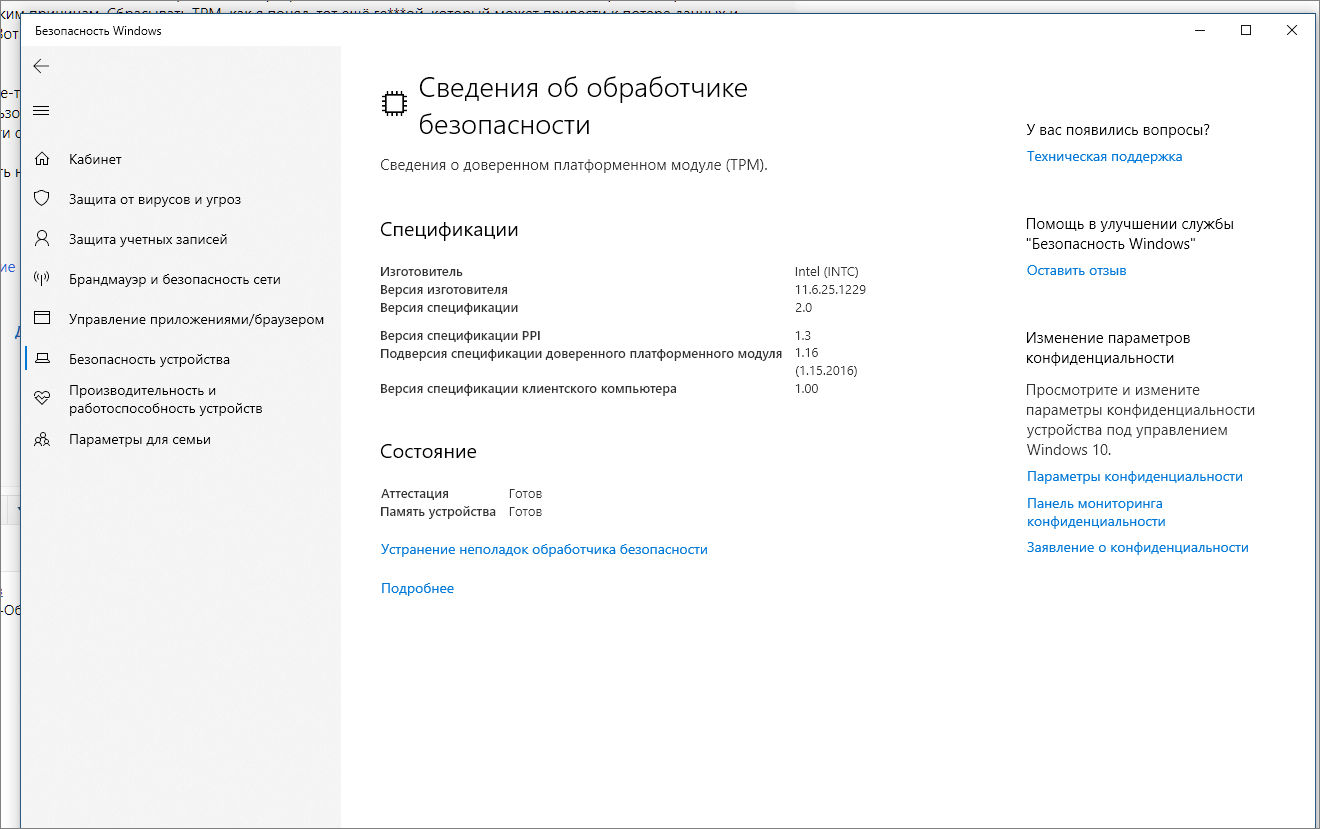This screenshot has height=829, width=1320.
Task: Click the PPI specification version value 1.3
Action: click(x=803, y=335)
